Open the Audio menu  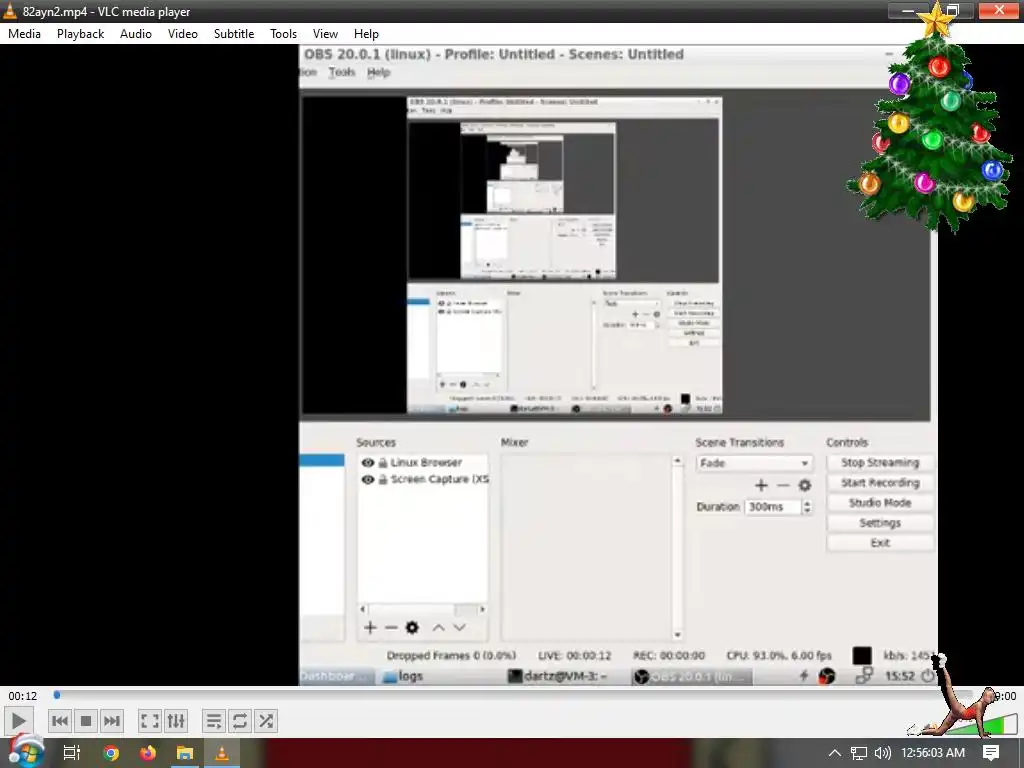(x=136, y=34)
